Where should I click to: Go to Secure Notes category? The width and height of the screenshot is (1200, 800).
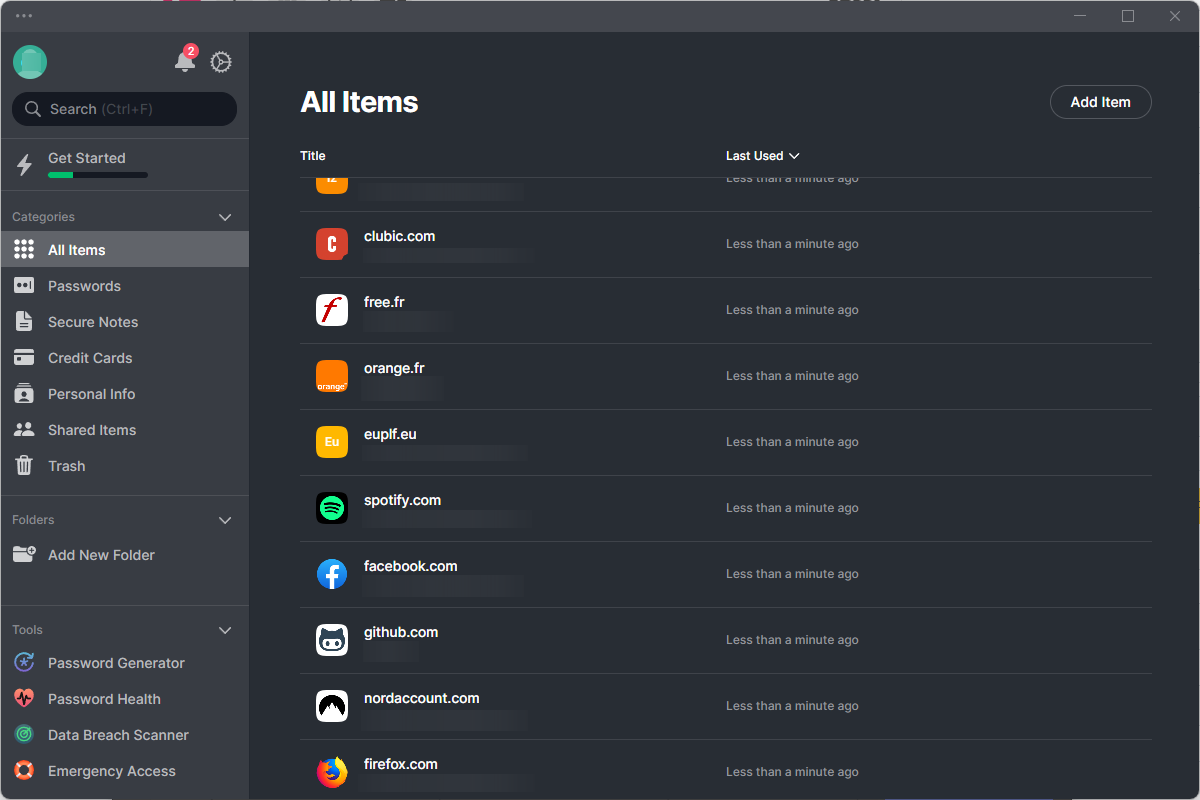[93, 322]
